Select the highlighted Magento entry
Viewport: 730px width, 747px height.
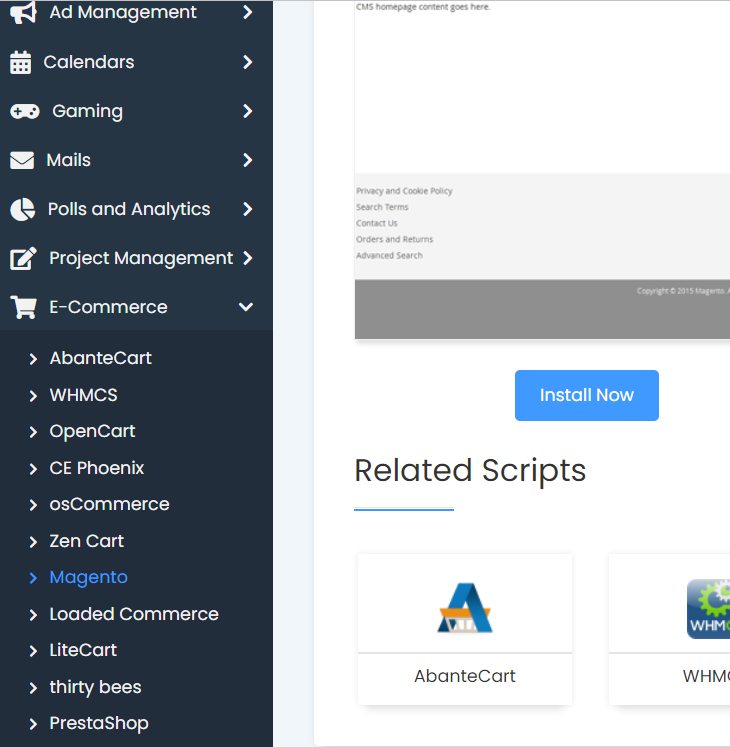click(89, 578)
